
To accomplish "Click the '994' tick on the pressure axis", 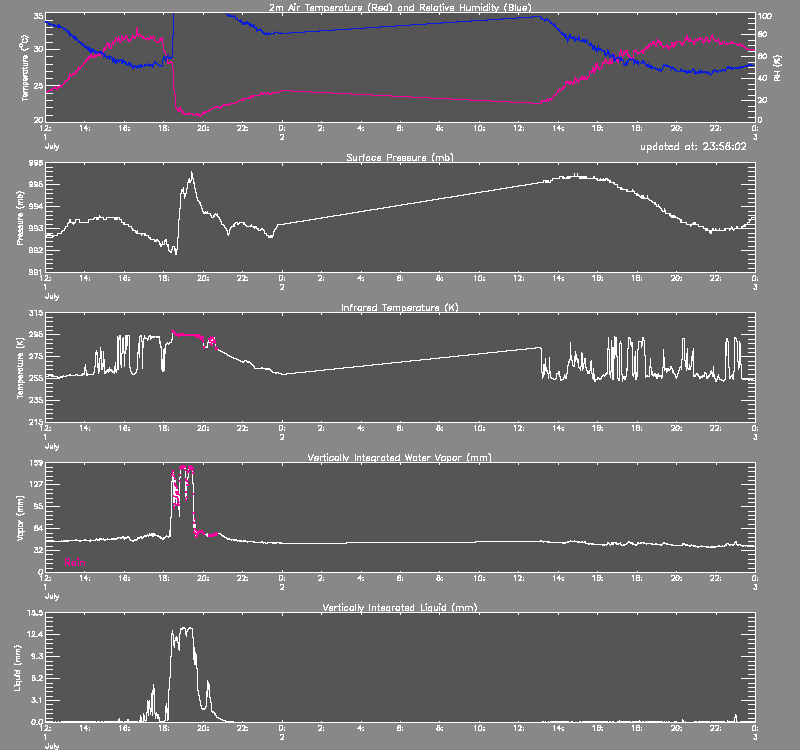I will (37, 207).
